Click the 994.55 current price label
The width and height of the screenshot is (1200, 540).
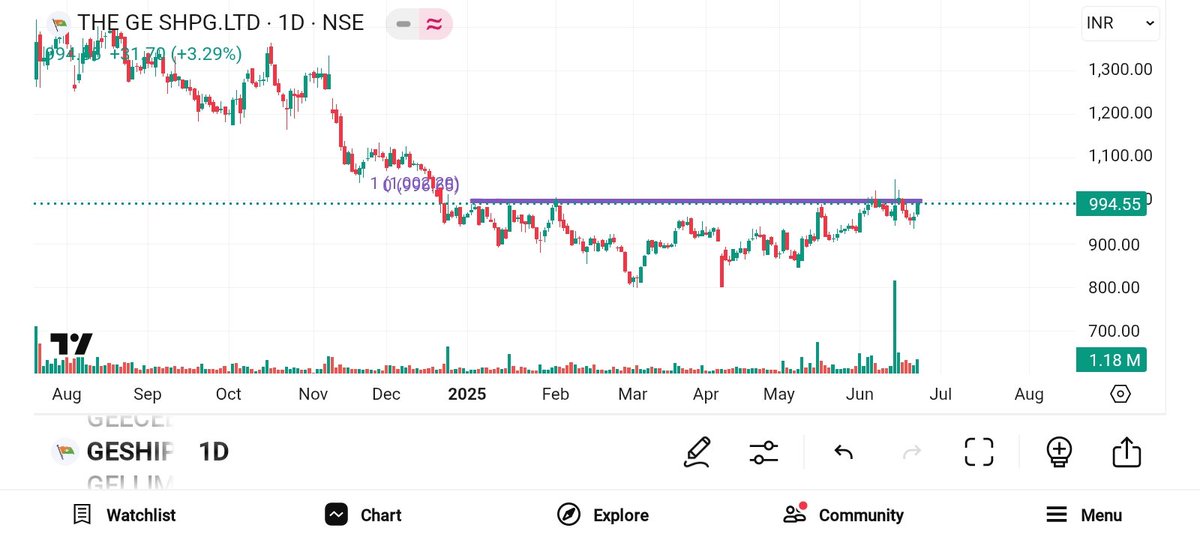(x=1110, y=204)
